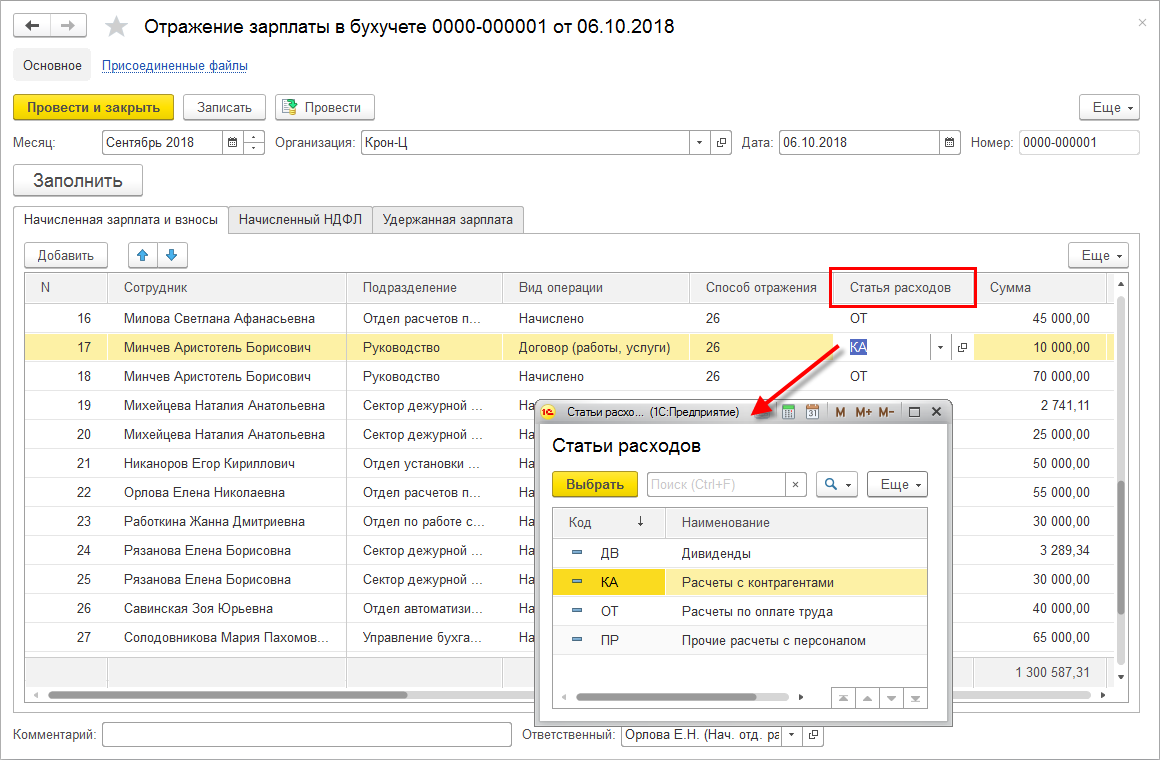This screenshot has width=1160, height=760.
Task: Click Договор (работы, услуги) cell
Action: click(x=596, y=347)
